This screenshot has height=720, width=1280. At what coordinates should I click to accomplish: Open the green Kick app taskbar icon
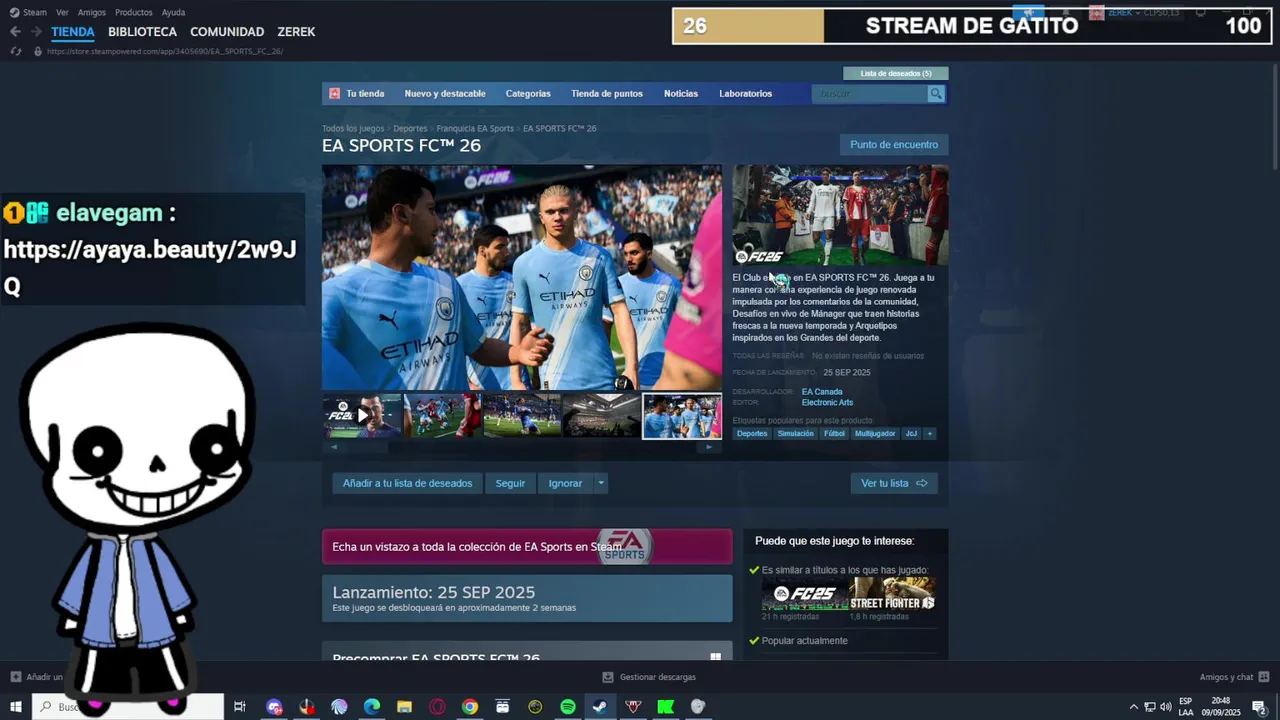point(665,707)
